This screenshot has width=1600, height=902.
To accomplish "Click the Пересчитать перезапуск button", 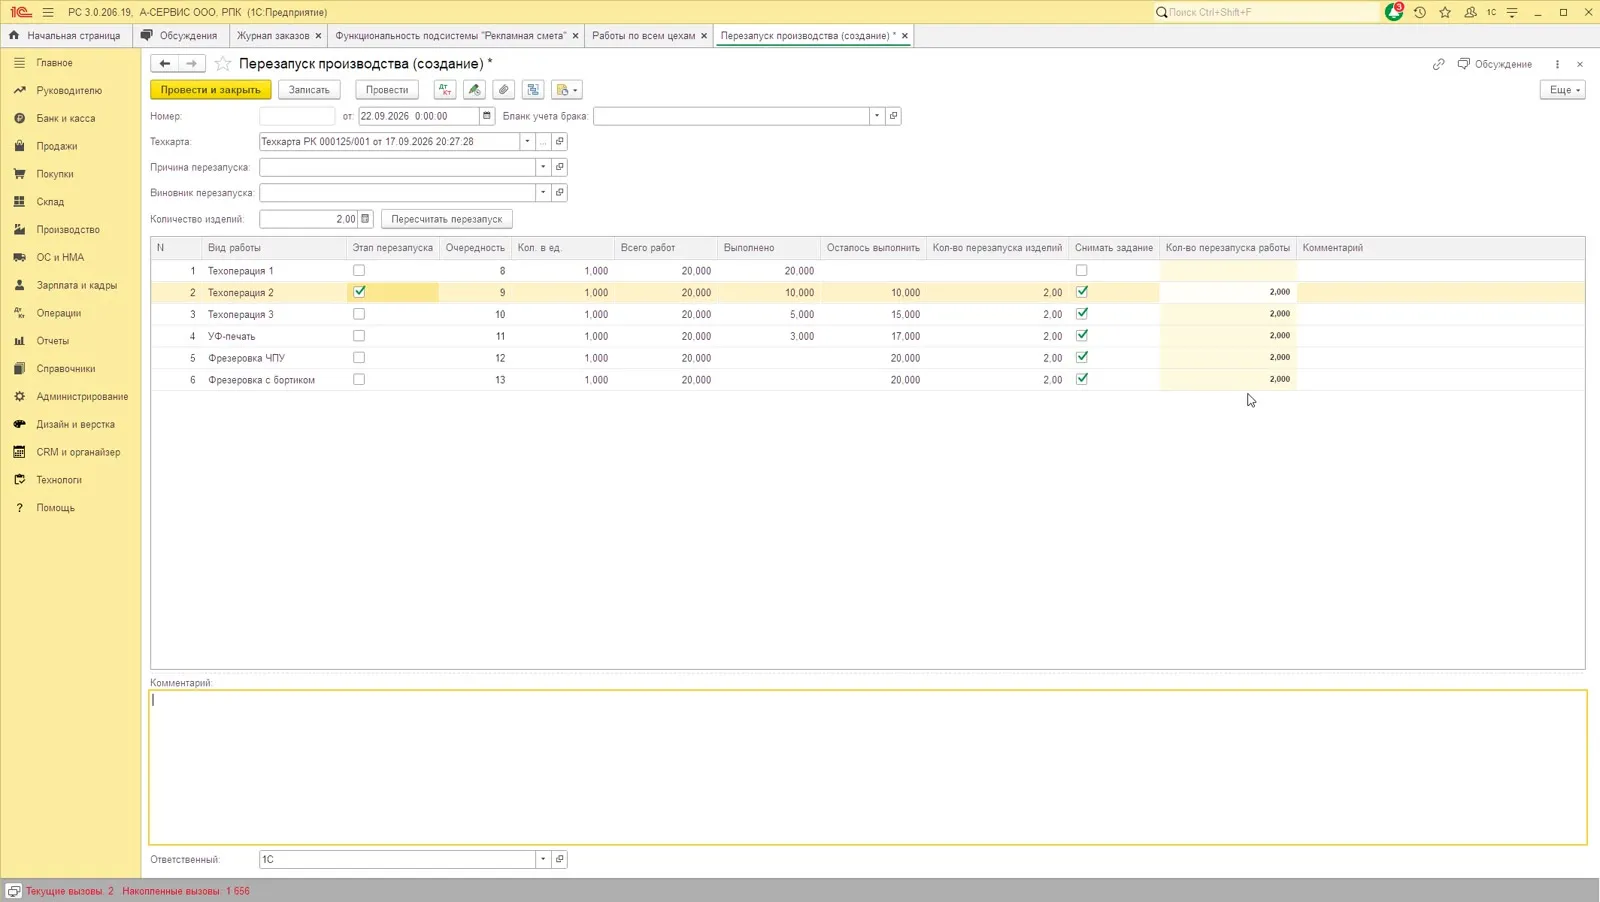I will click(447, 219).
